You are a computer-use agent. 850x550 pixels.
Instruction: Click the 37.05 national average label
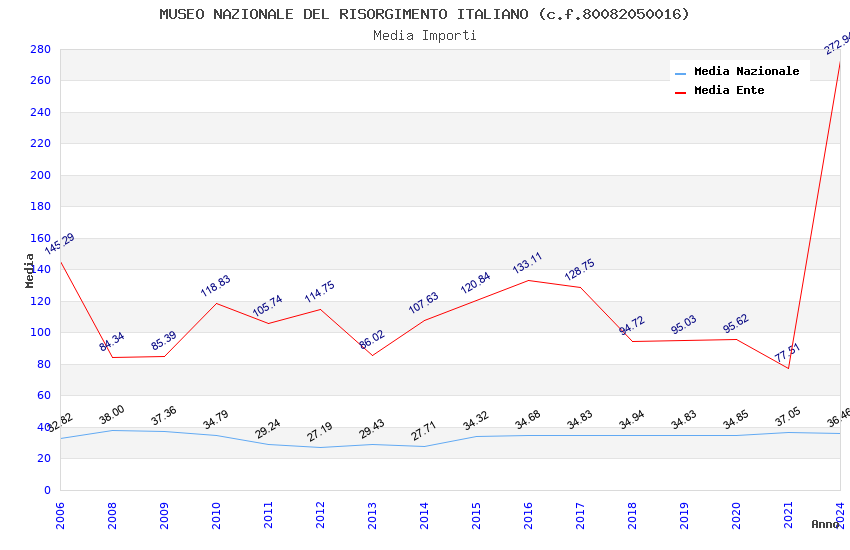point(788,416)
